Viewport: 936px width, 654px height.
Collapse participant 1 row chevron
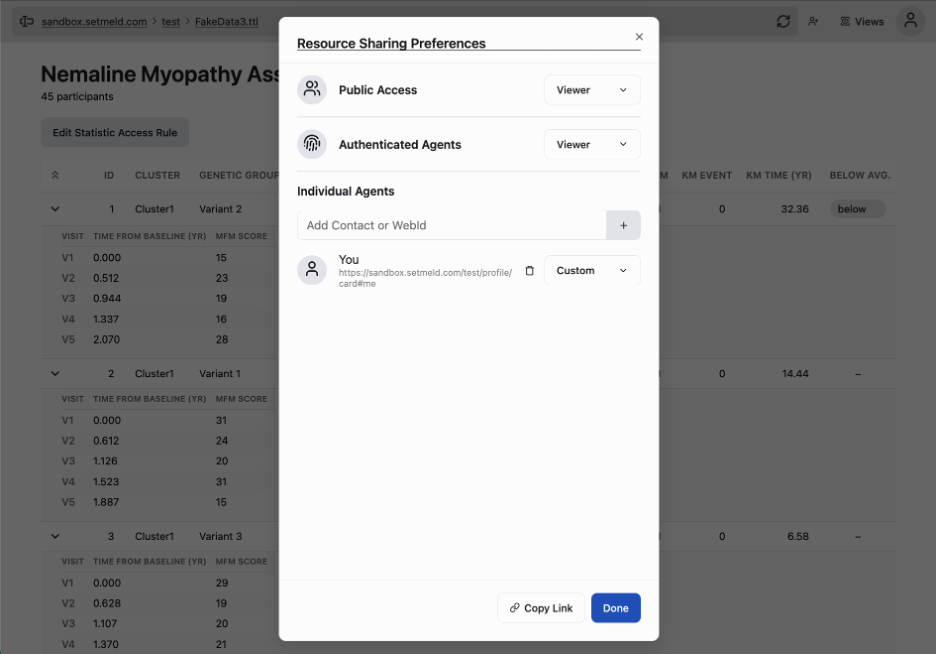point(55,209)
